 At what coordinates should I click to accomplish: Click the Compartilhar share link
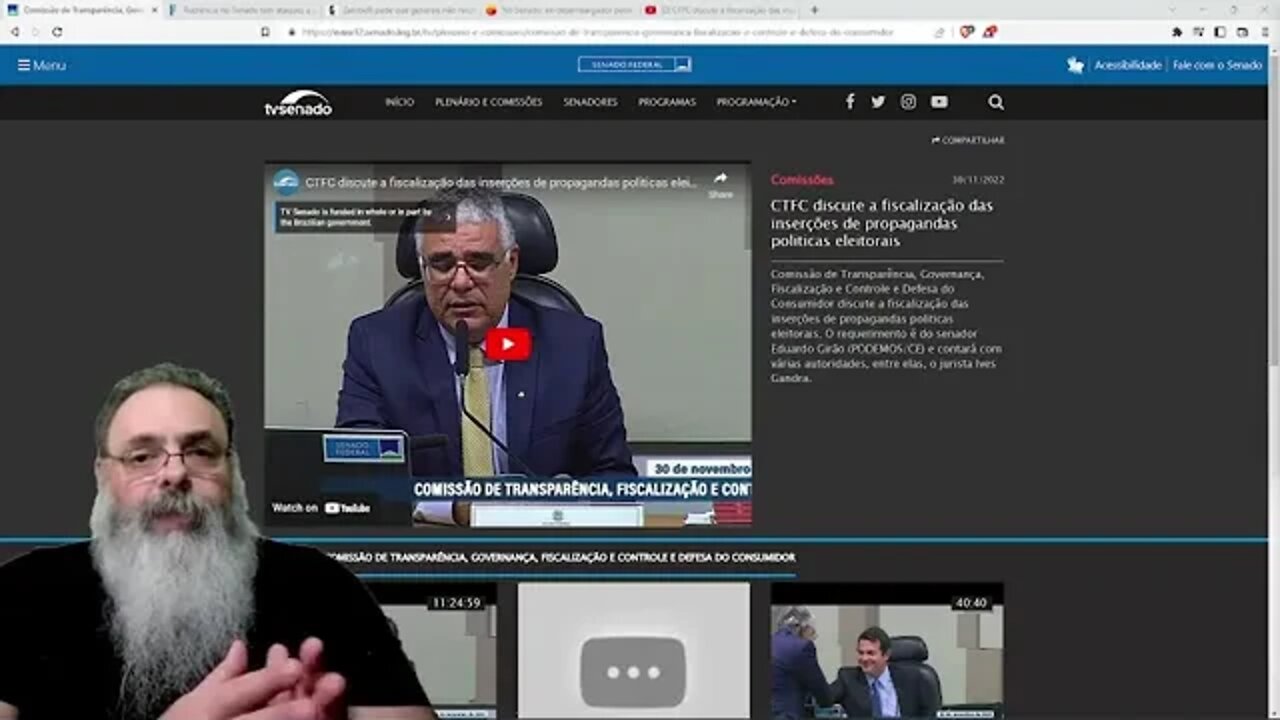[968, 140]
